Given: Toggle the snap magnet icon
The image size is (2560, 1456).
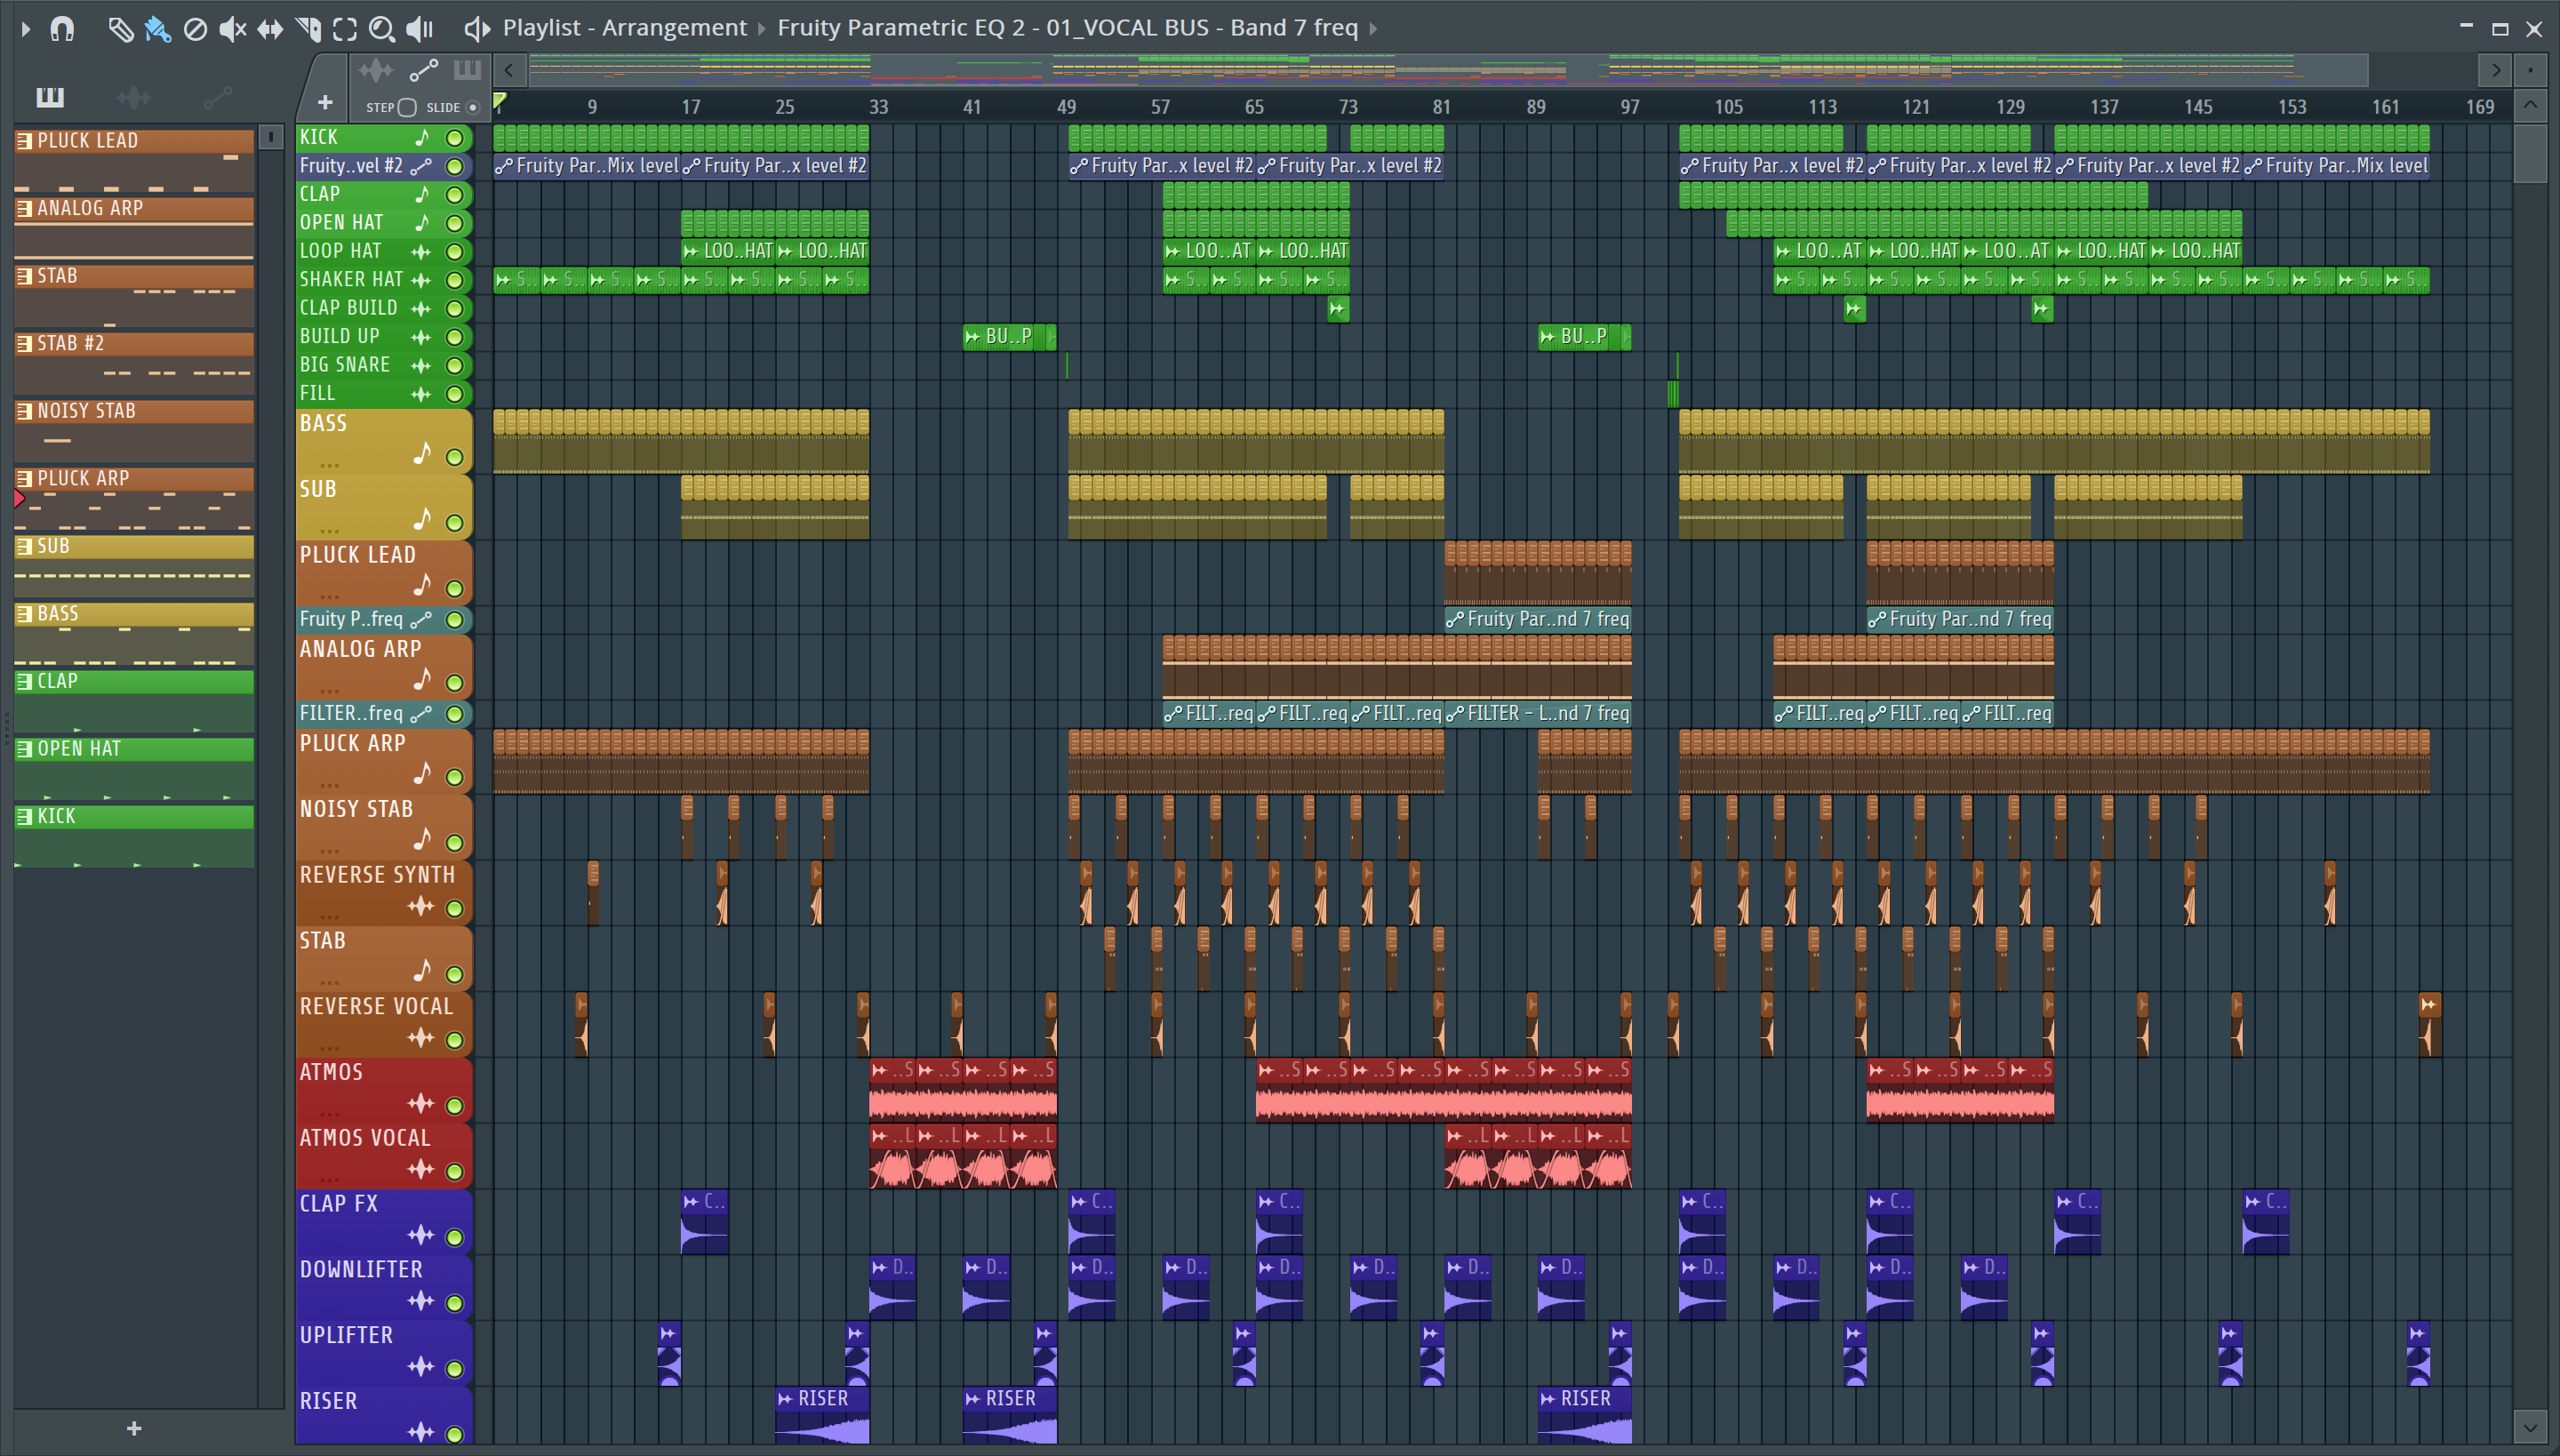Looking at the screenshot, I should pos(62,28).
